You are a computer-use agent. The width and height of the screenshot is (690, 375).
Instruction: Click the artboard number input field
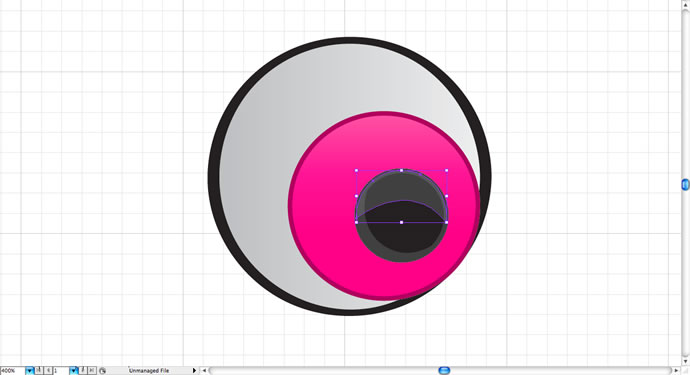point(61,371)
